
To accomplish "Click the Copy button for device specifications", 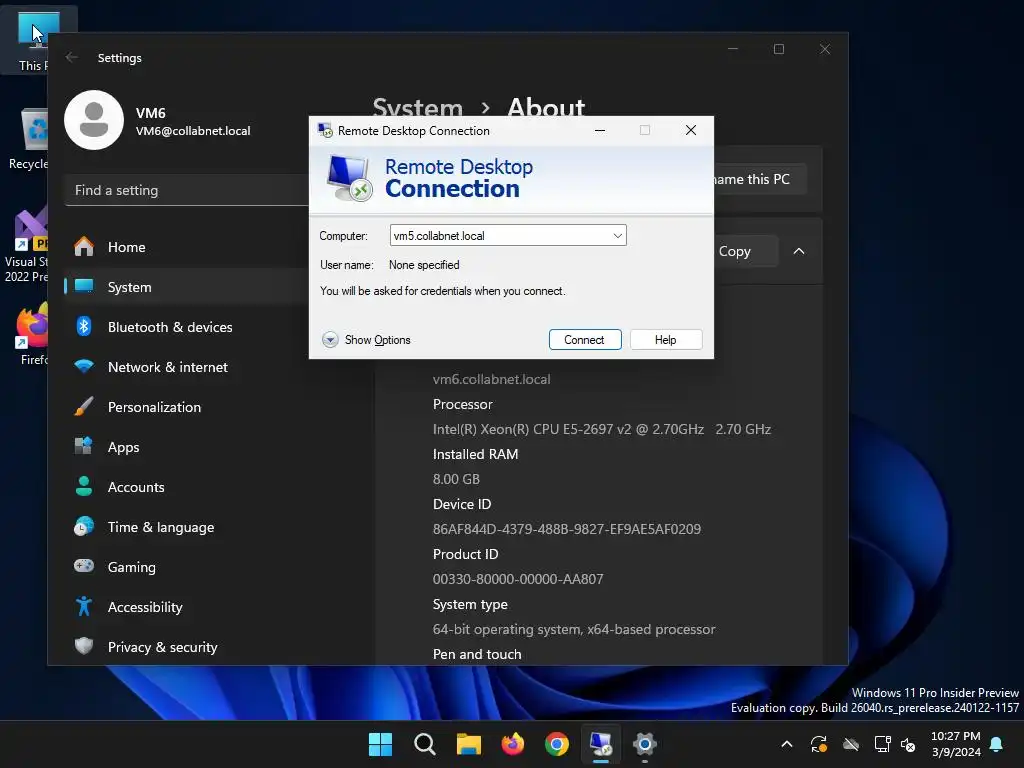I will coord(744,251).
